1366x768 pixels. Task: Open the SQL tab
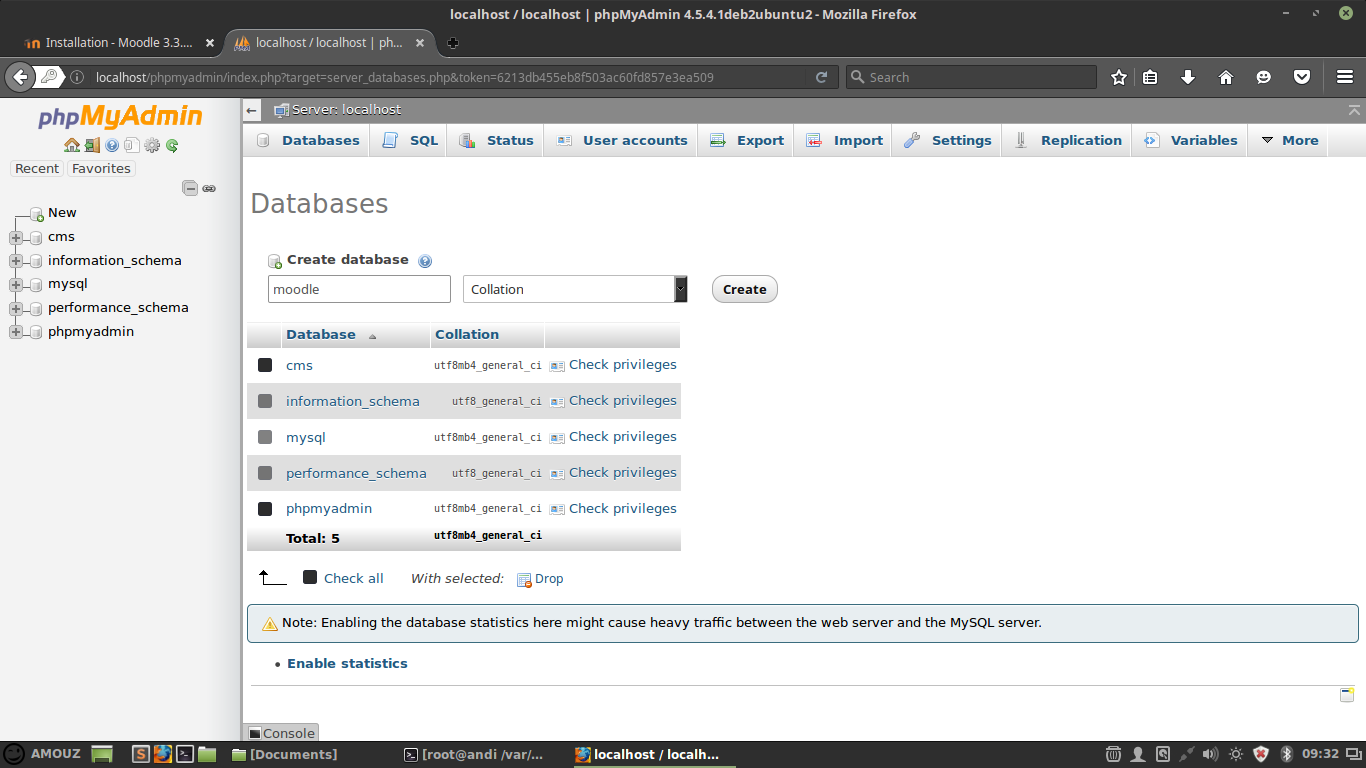tap(410, 140)
